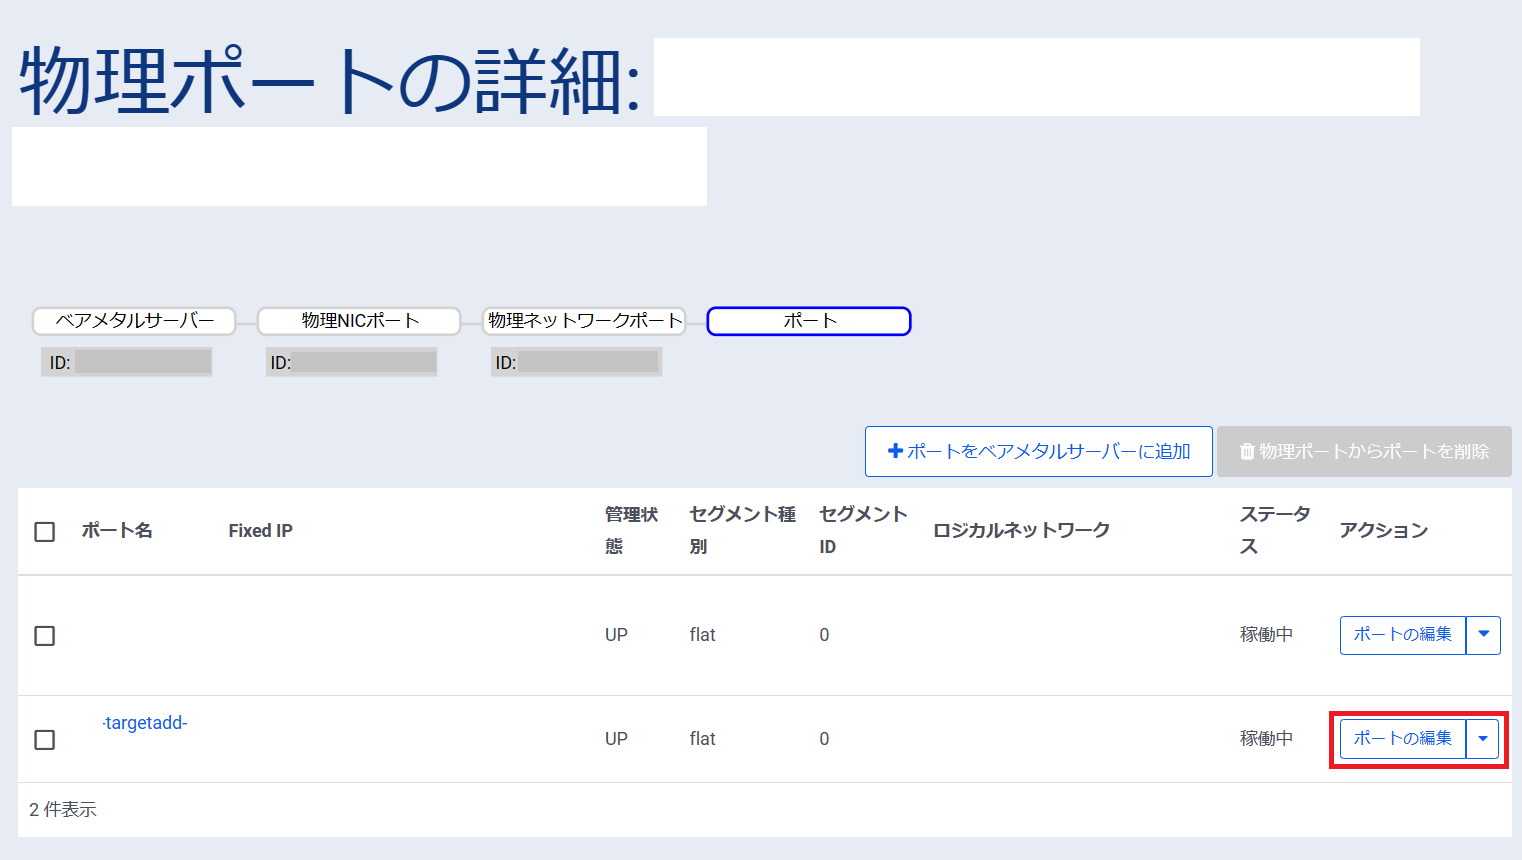Open additional actions beside the highlighted edit button

pos(1483,739)
